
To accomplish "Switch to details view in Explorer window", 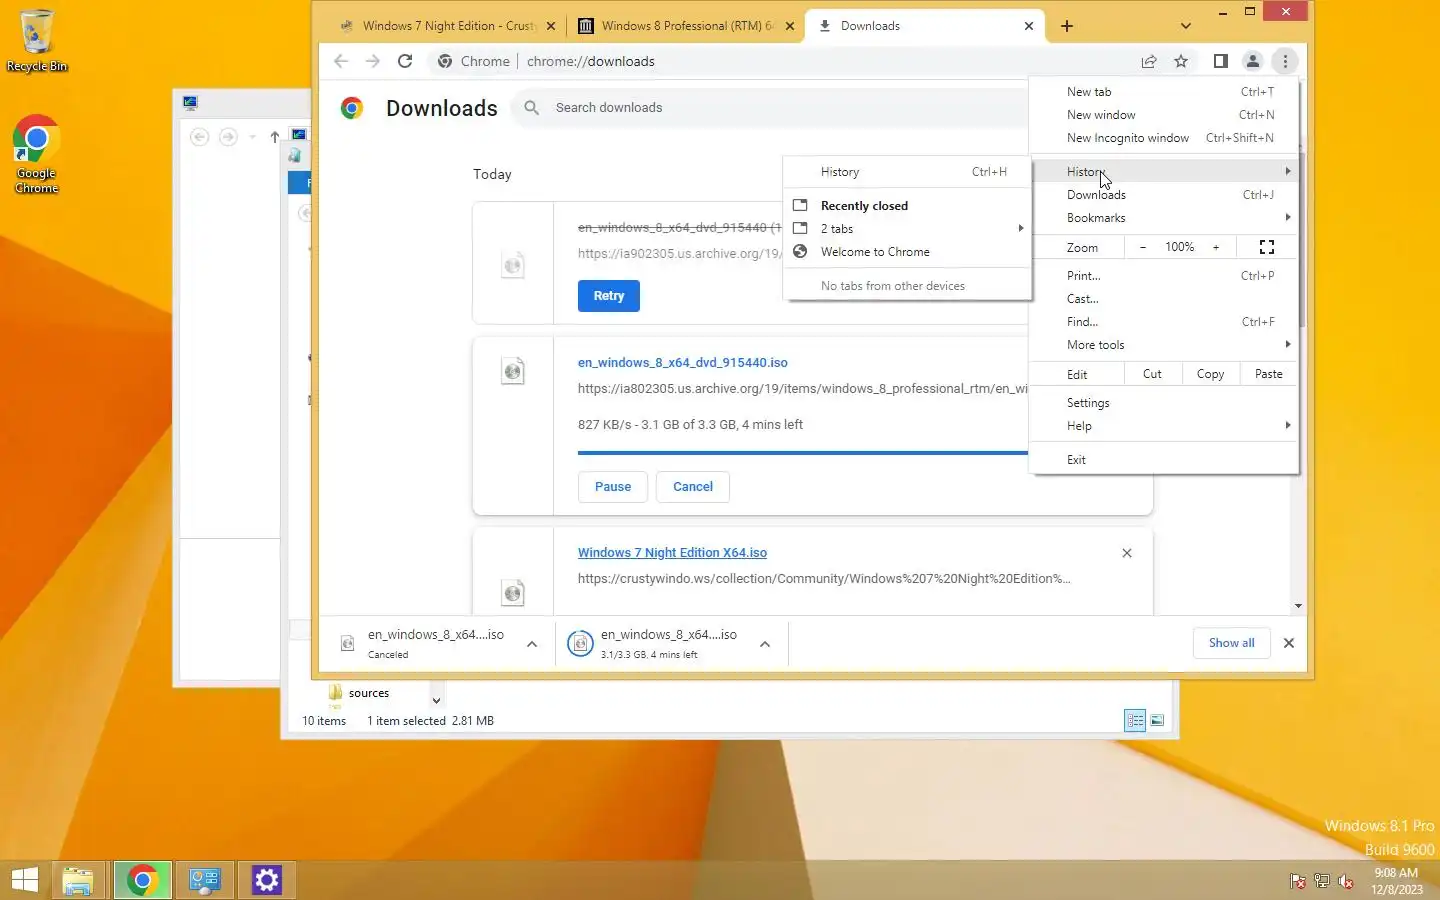I will 1135,720.
